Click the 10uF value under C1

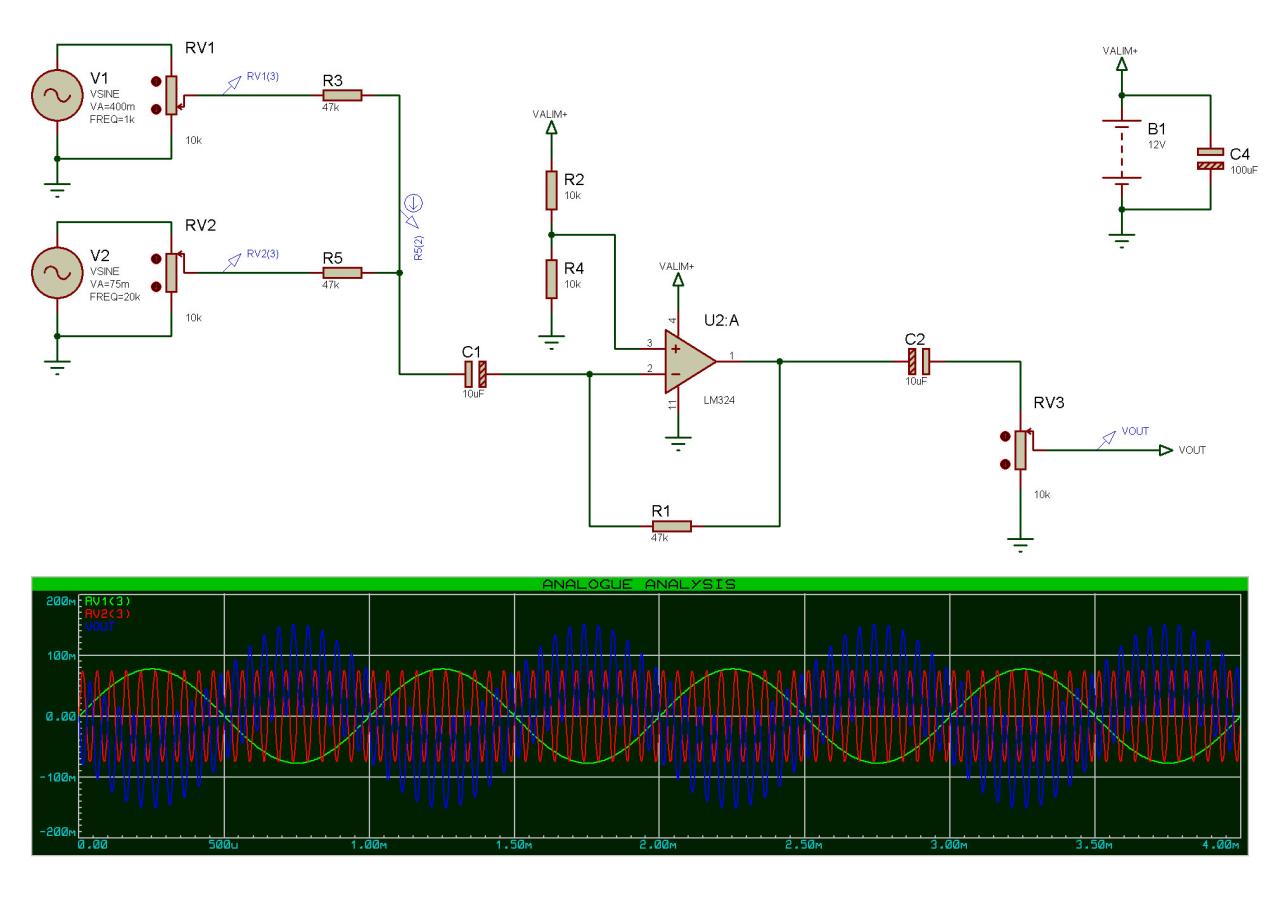pyautogui.click(x=472, y=395)
